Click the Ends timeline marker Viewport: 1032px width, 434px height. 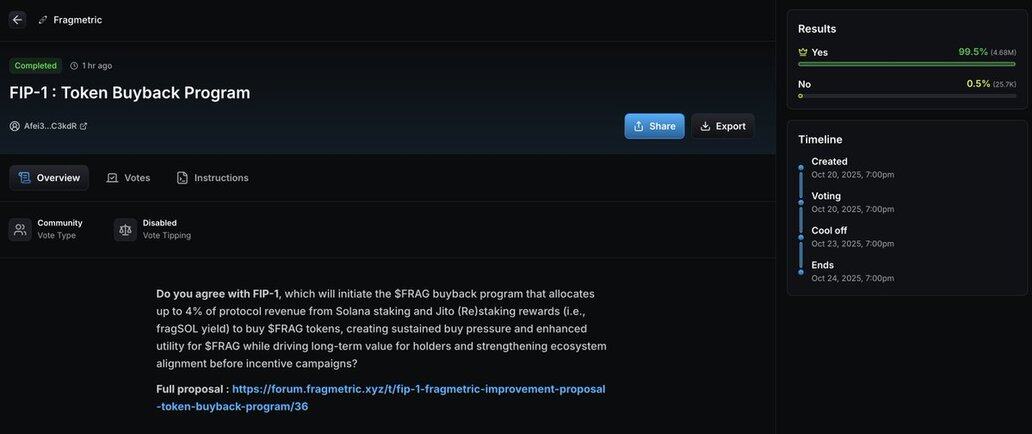801,271
